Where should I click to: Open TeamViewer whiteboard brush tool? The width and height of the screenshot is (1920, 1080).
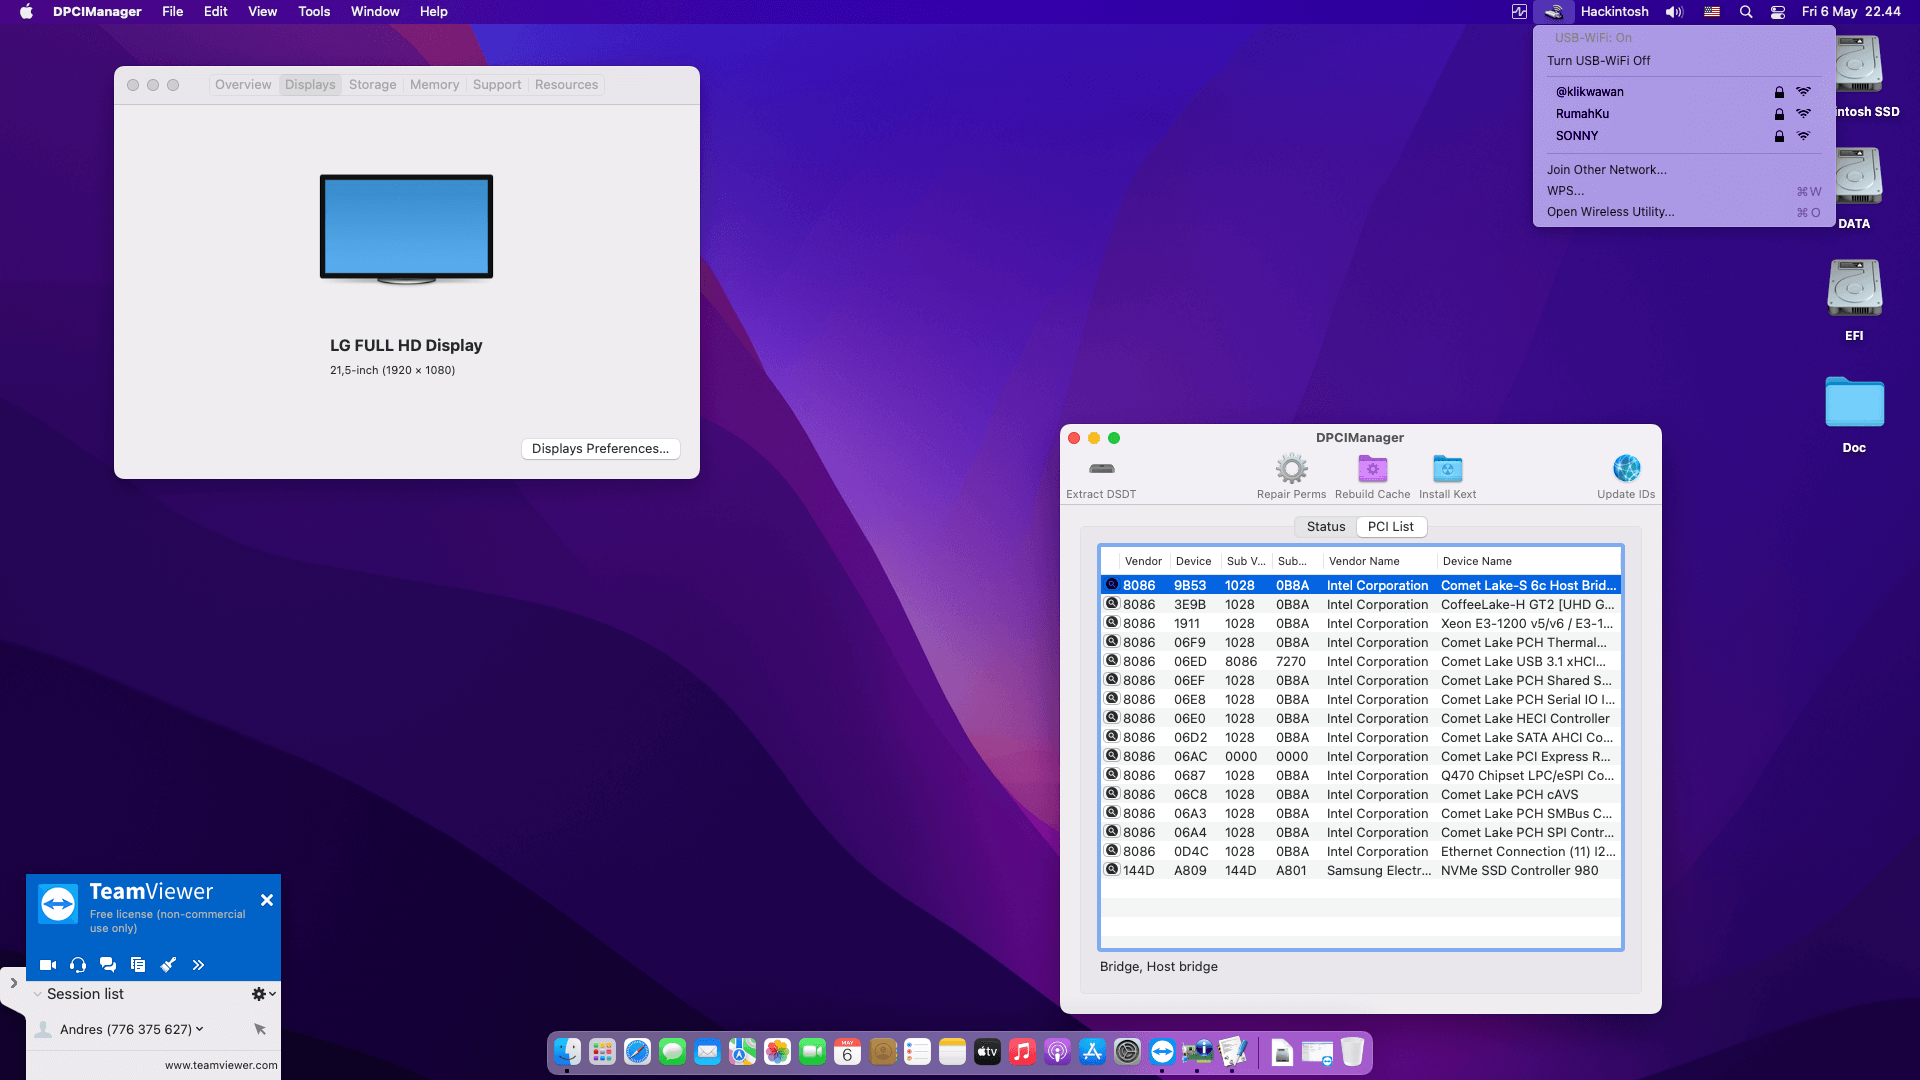168,965
